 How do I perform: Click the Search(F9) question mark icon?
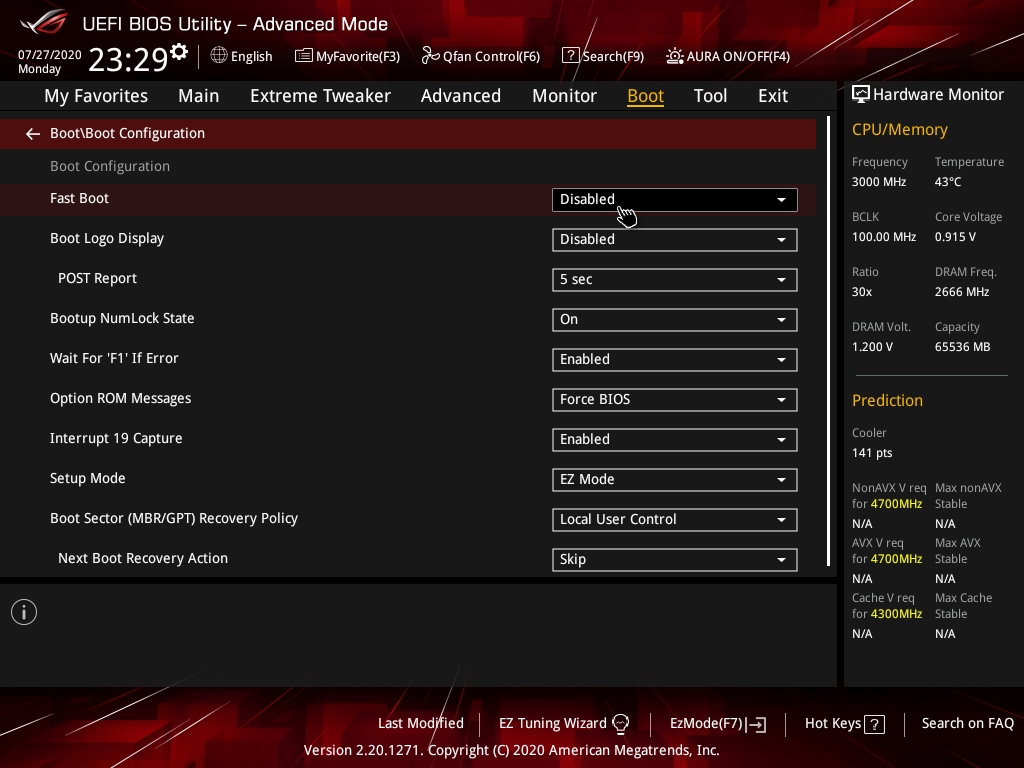(x=570, y=56)
